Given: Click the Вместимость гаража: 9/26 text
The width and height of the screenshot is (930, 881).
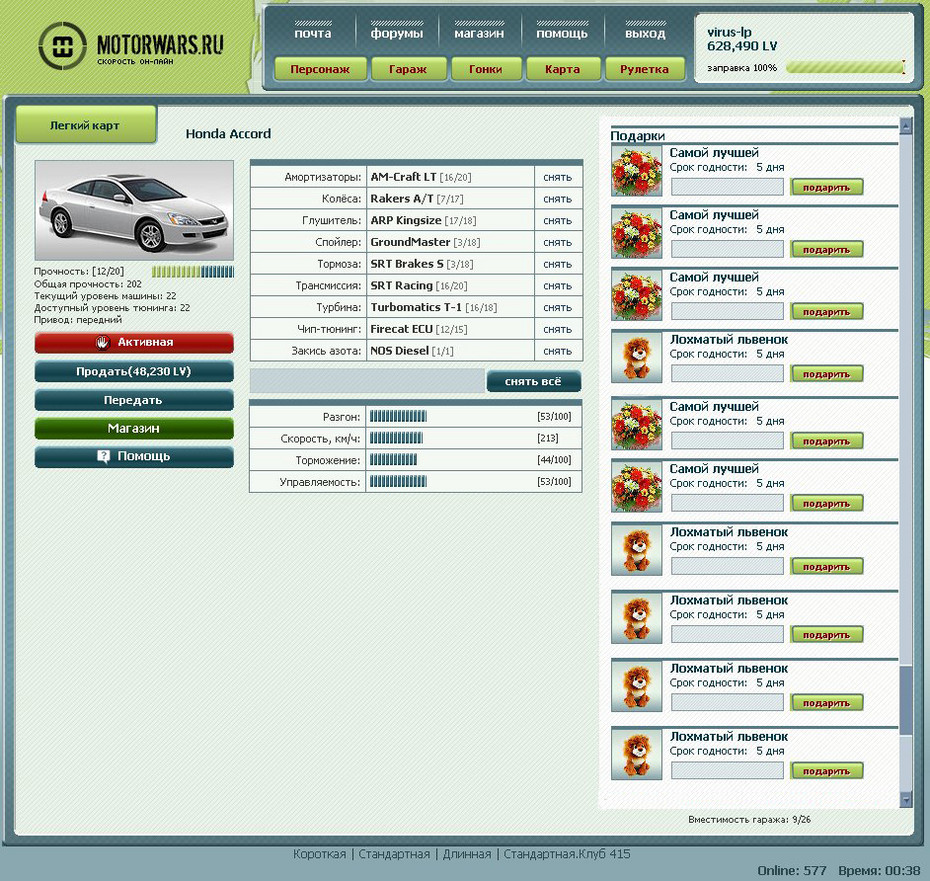Looking at the screenshot, I should [x=749, y=820].
